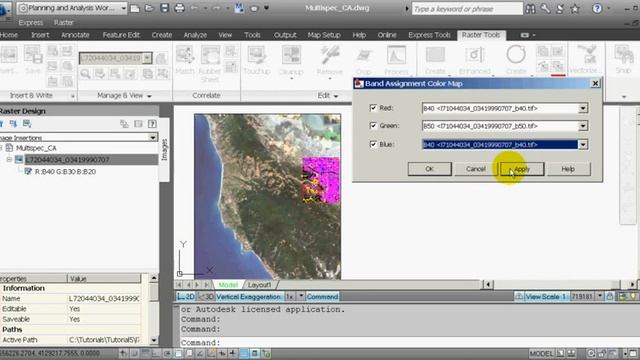Click the Match tool in Correlate panel
The height and width of the screenshot is (360, 640).
pyautogui.click(x=184, y=60)
